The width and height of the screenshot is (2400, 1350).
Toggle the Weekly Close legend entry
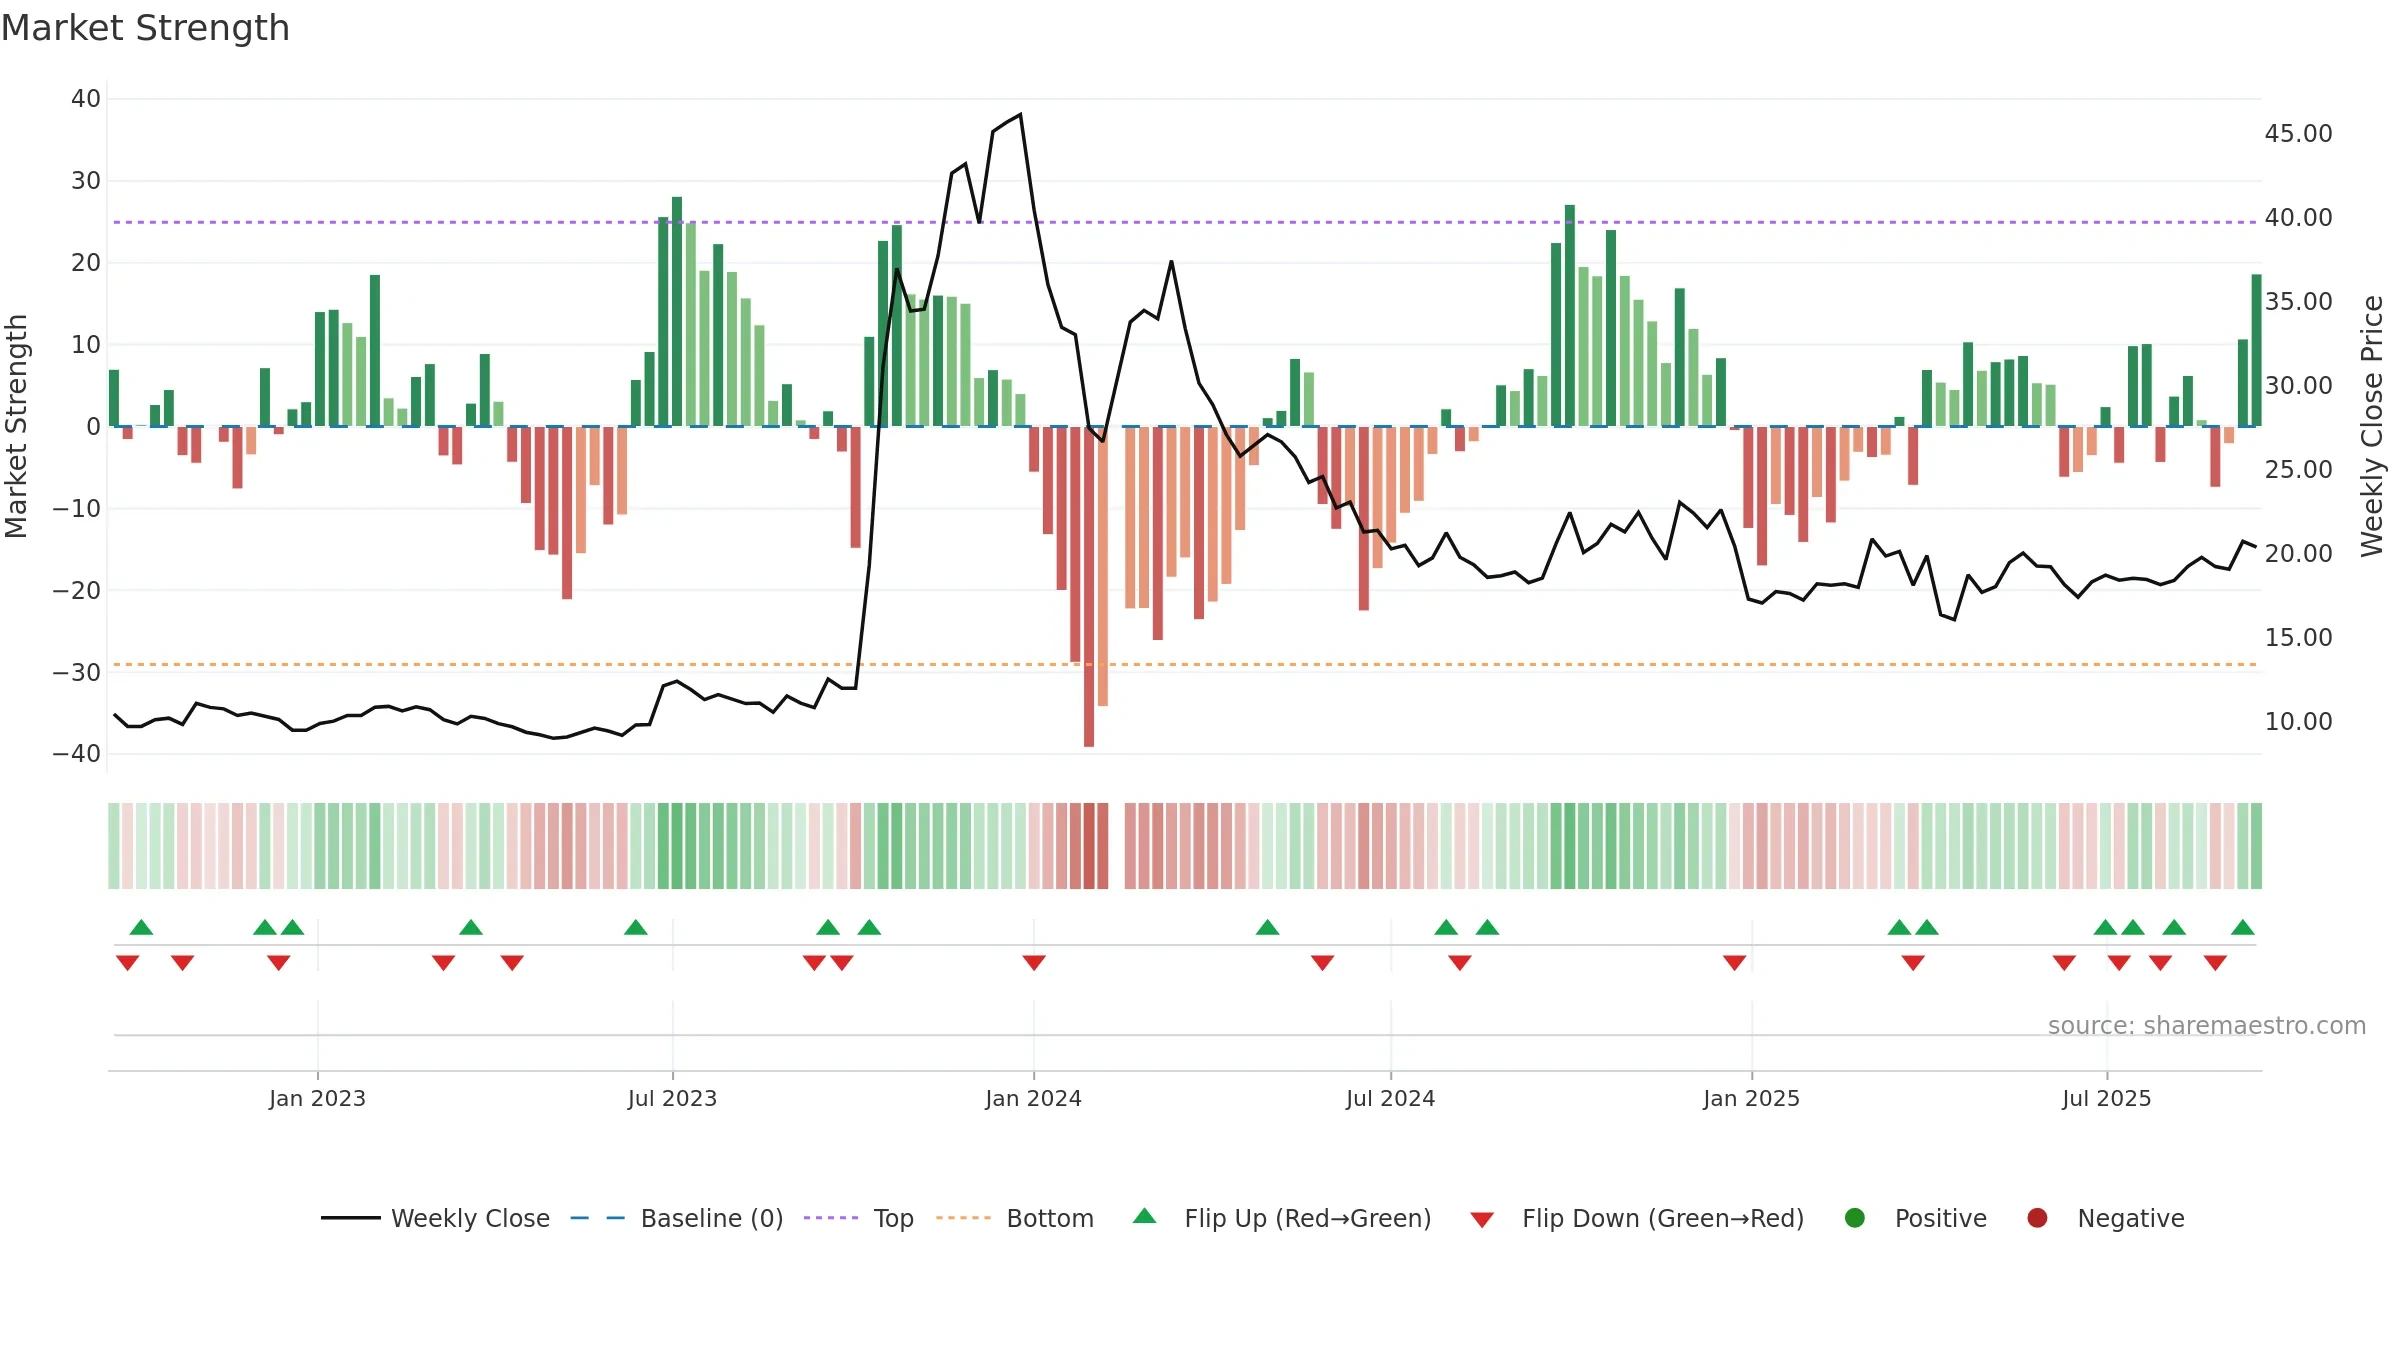435,1218
